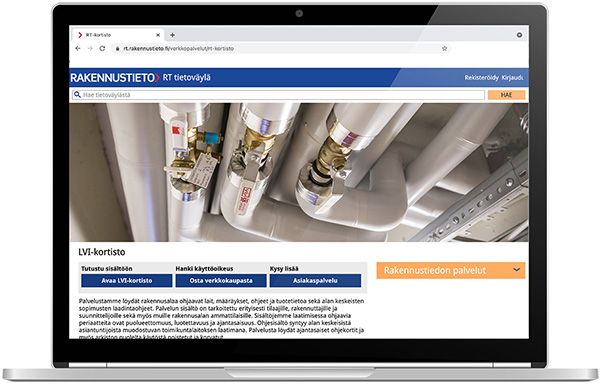Click the Avaa LVI-kortisto button

pos(127,280)
